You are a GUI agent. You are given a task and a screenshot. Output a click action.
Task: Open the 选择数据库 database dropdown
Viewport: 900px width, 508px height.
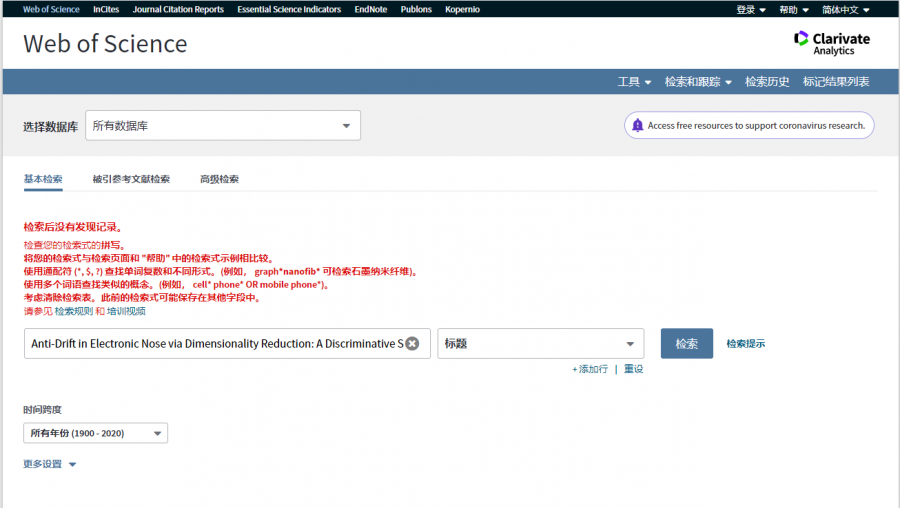tap(222, 126)
